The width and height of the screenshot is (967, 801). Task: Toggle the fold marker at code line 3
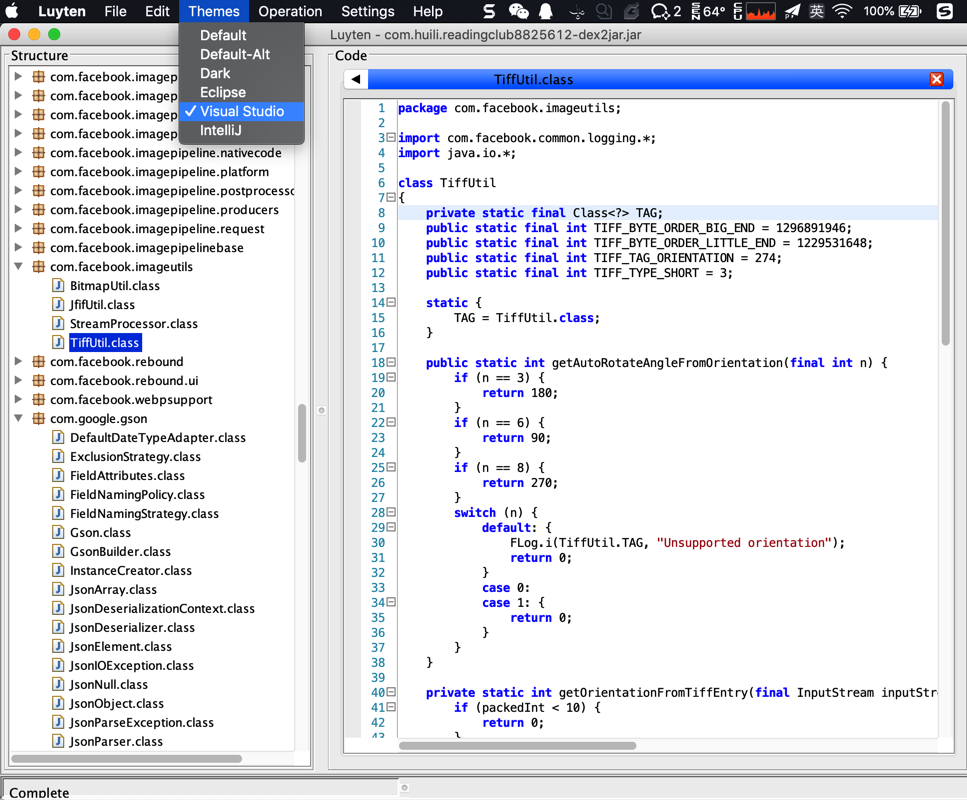[391, 138]
